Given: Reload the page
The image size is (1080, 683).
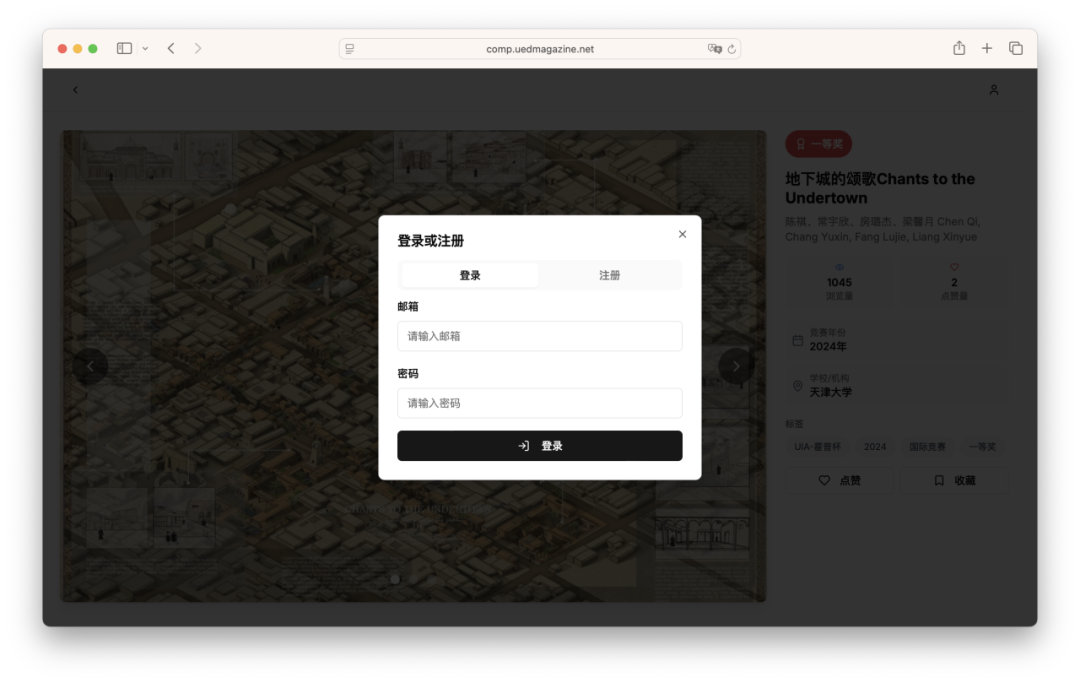Looking at the screenshot, I should [x=731, y=49].
